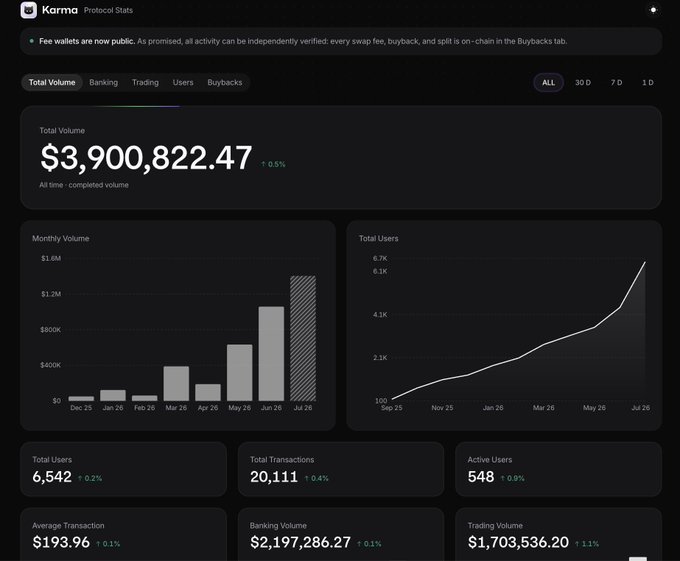Switch to the Trading tab

tap(145, 82)
